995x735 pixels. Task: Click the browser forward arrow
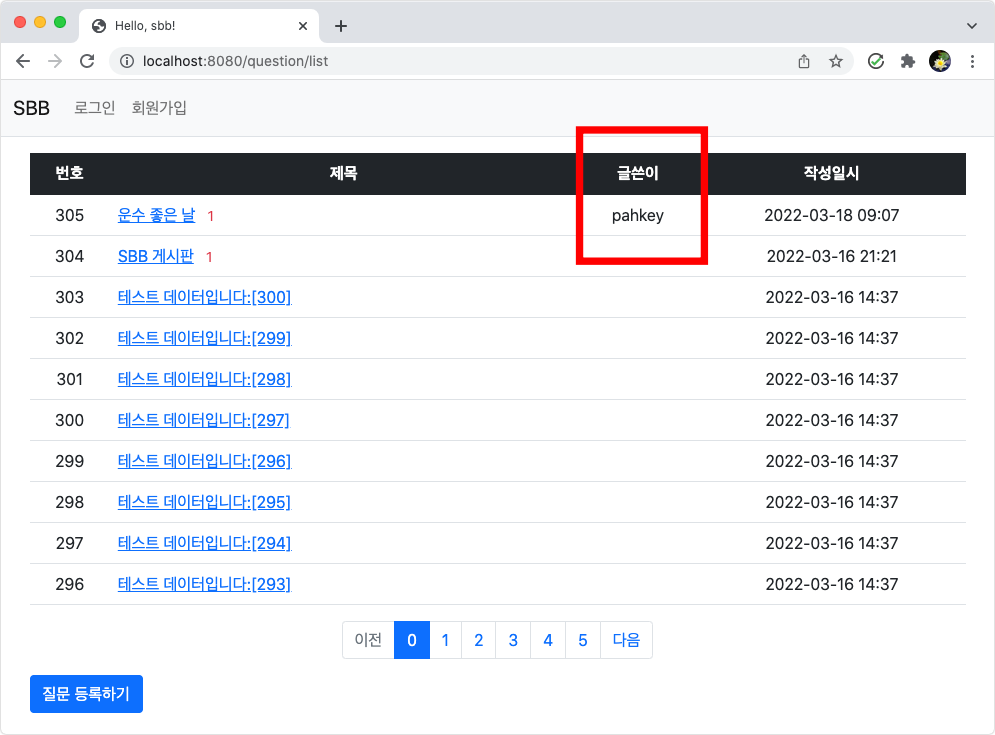coord(55,61)
